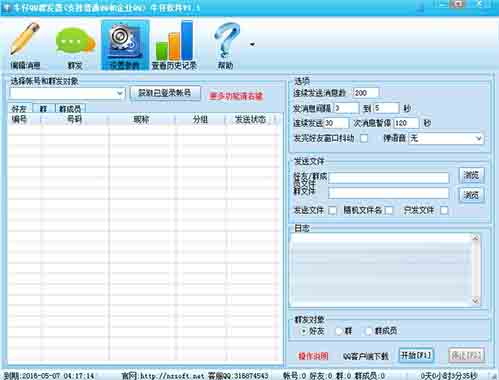Enable the 发送文件 checkbox
The image size is (499, 380).
coord(332,210)
